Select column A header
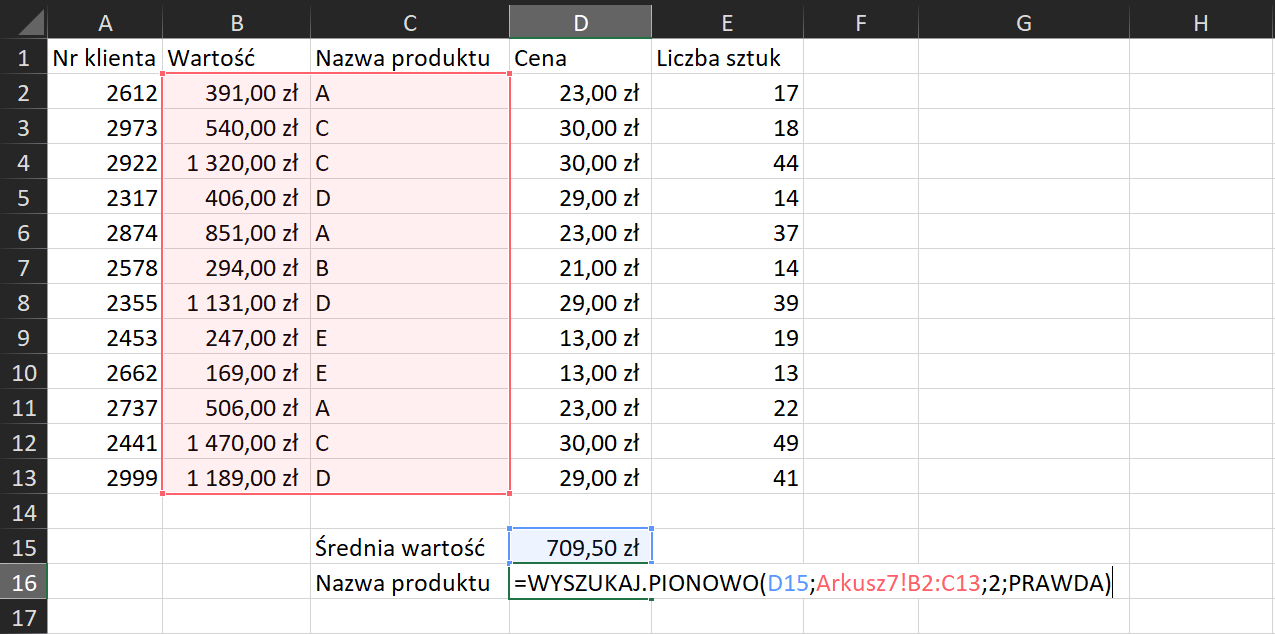The width and height of the screenshot is (1275, 634). pos(104,20)
